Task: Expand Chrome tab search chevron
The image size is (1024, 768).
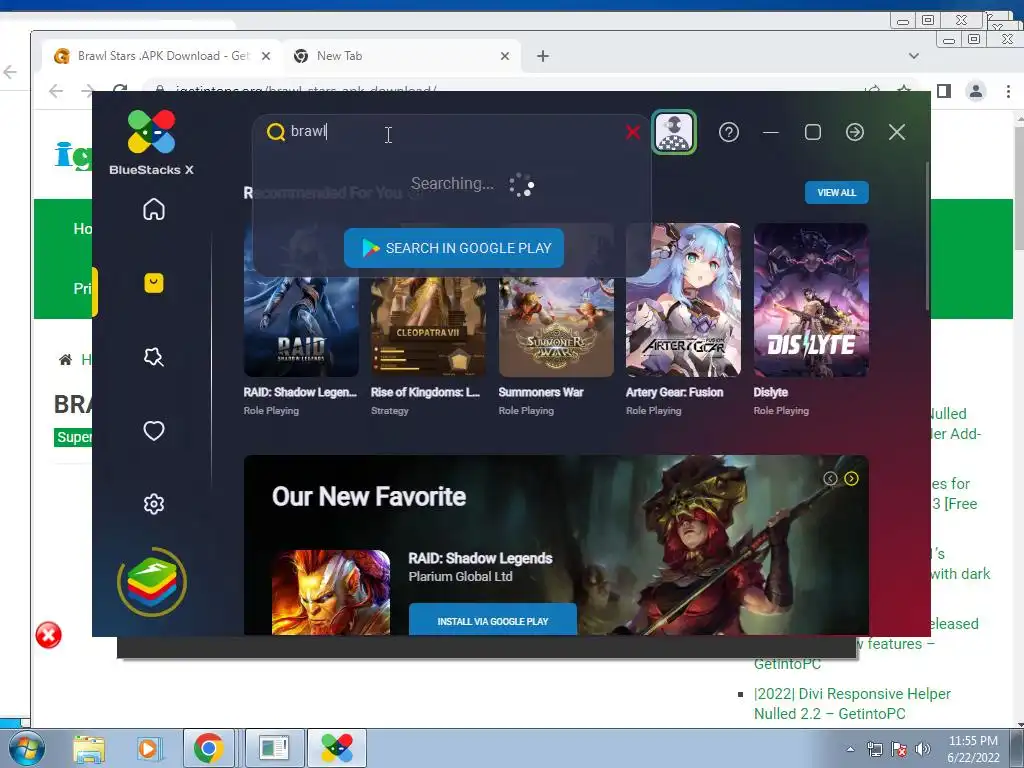Action: click(x=914, y=56)
